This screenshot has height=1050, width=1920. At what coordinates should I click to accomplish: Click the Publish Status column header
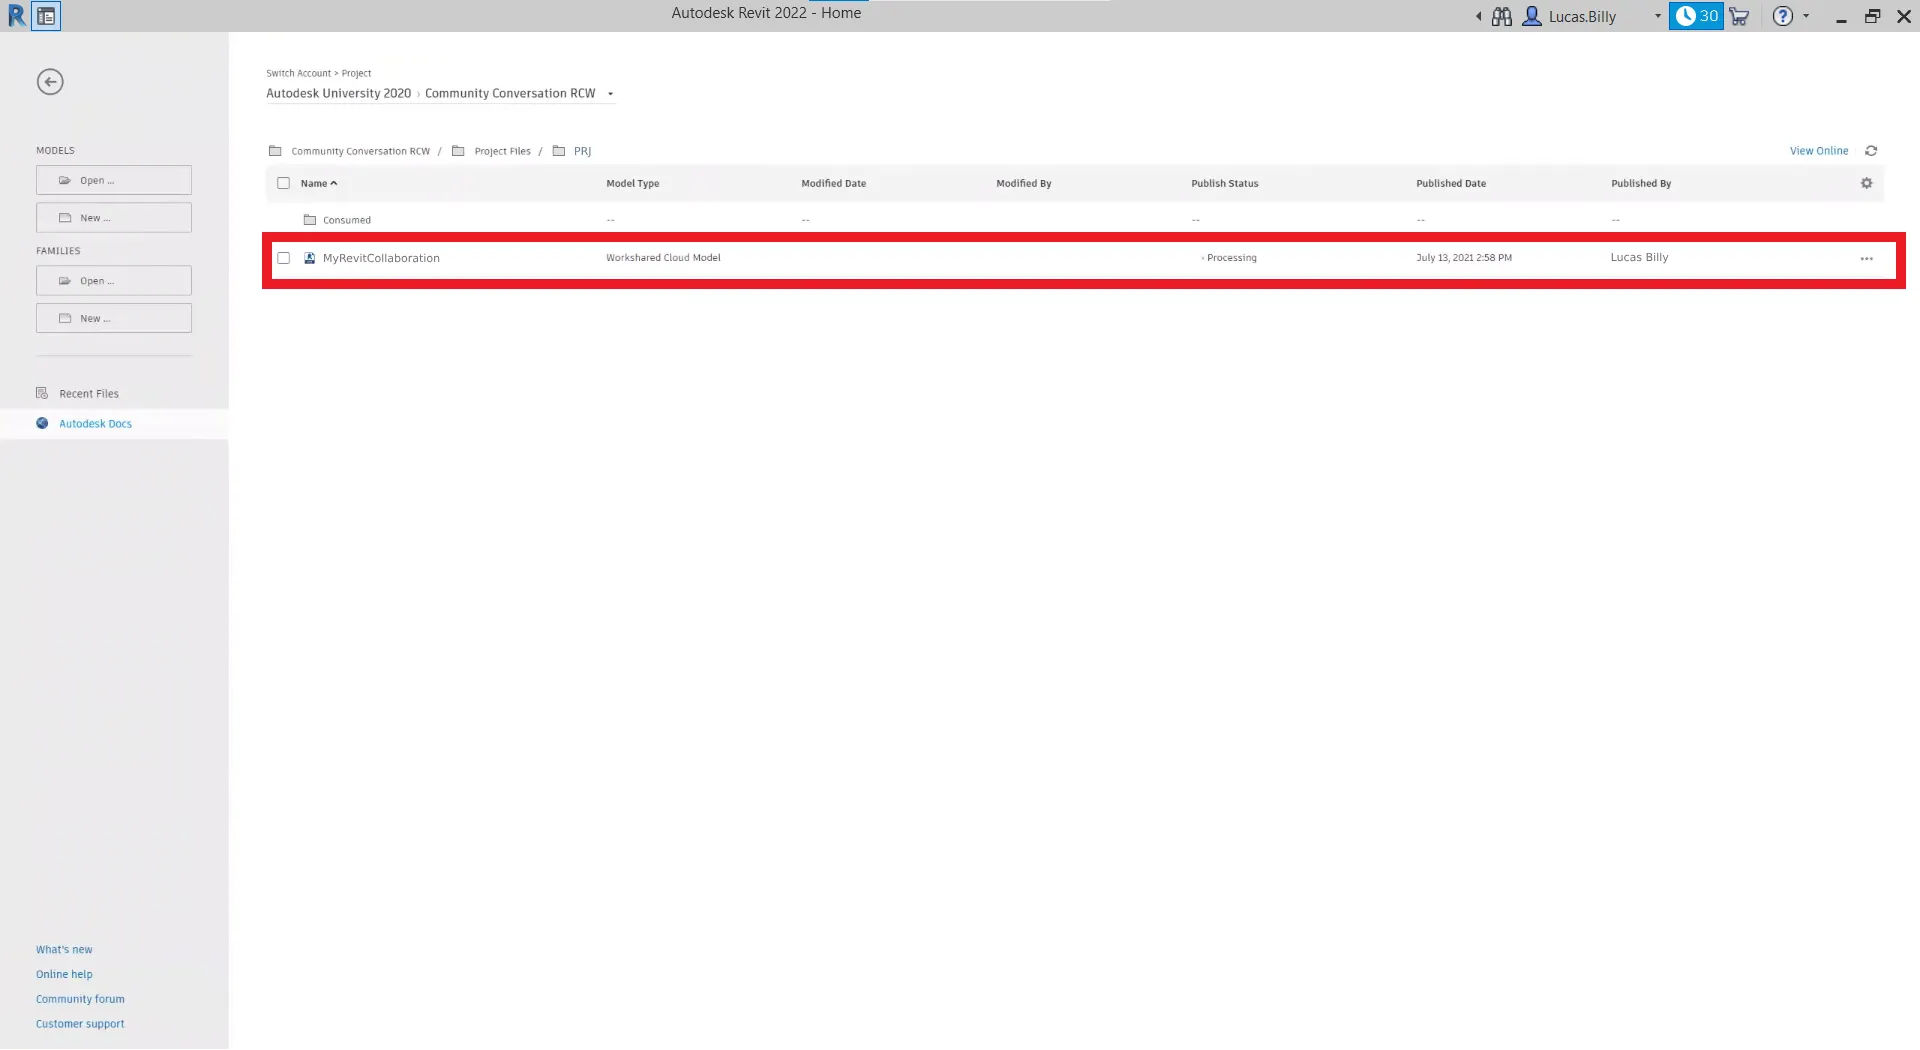click(x=1224, y=183)
